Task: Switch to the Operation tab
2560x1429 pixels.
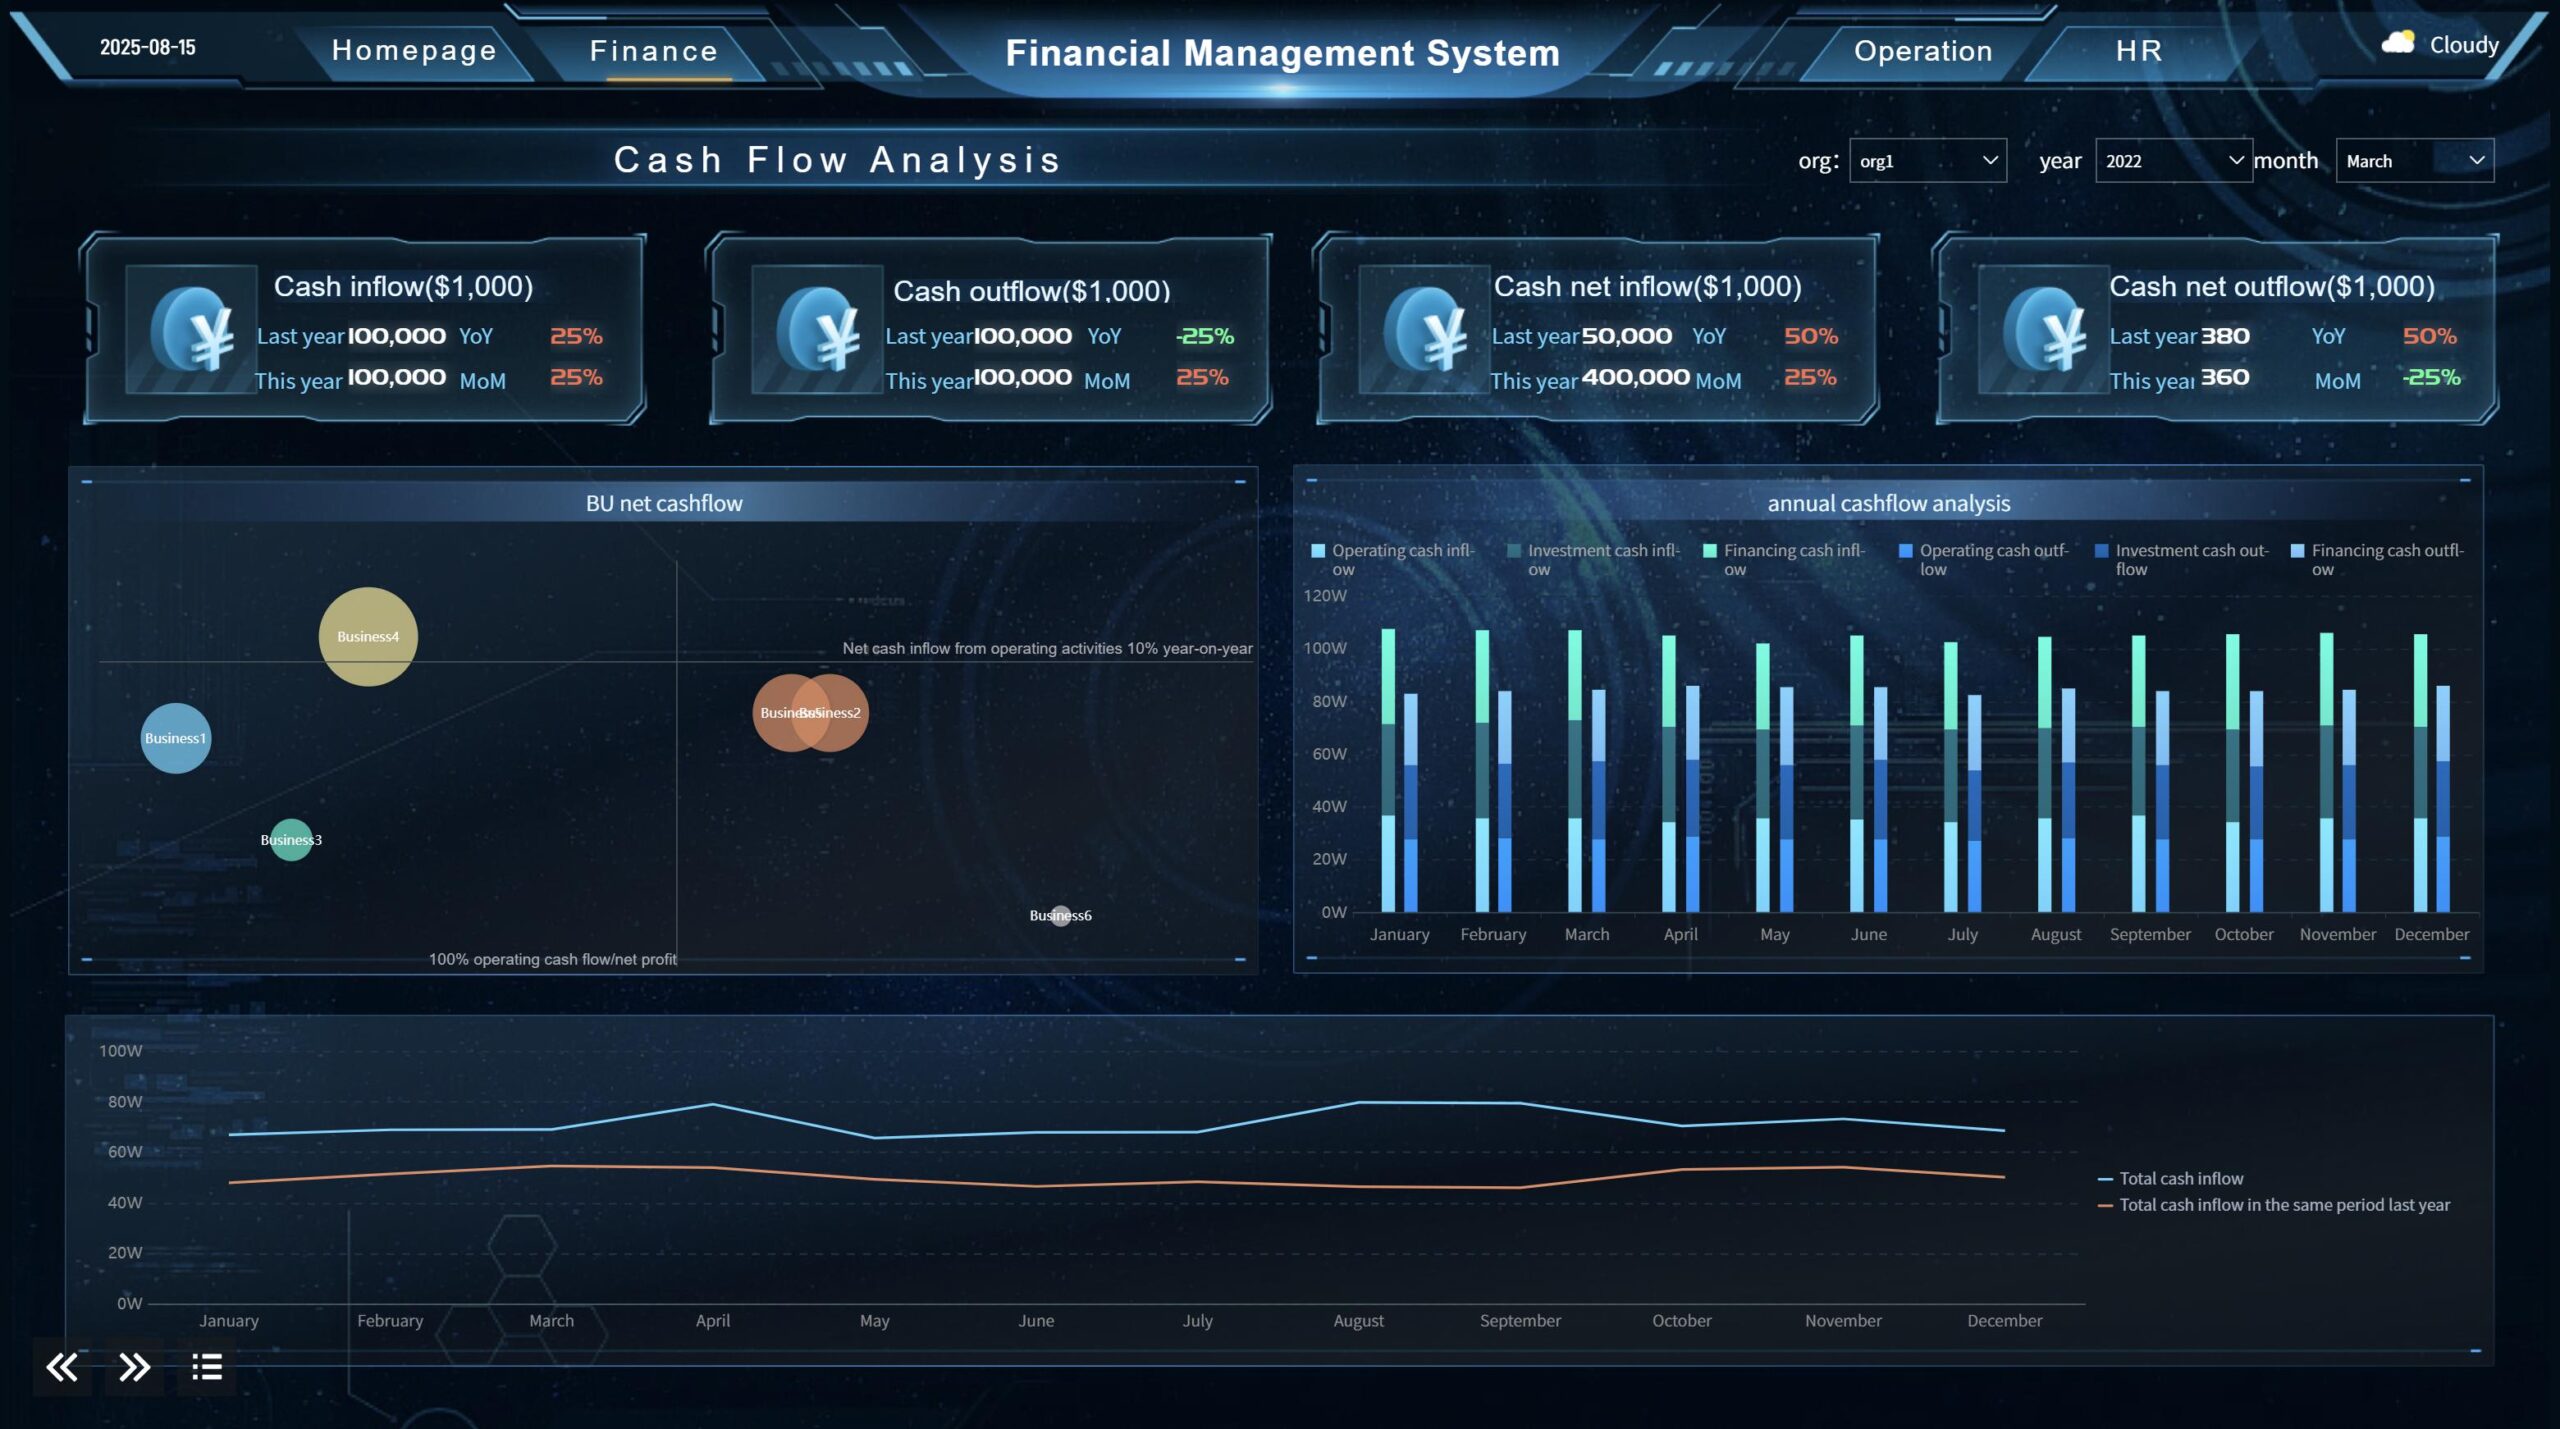Action: tap(1923, 50)
